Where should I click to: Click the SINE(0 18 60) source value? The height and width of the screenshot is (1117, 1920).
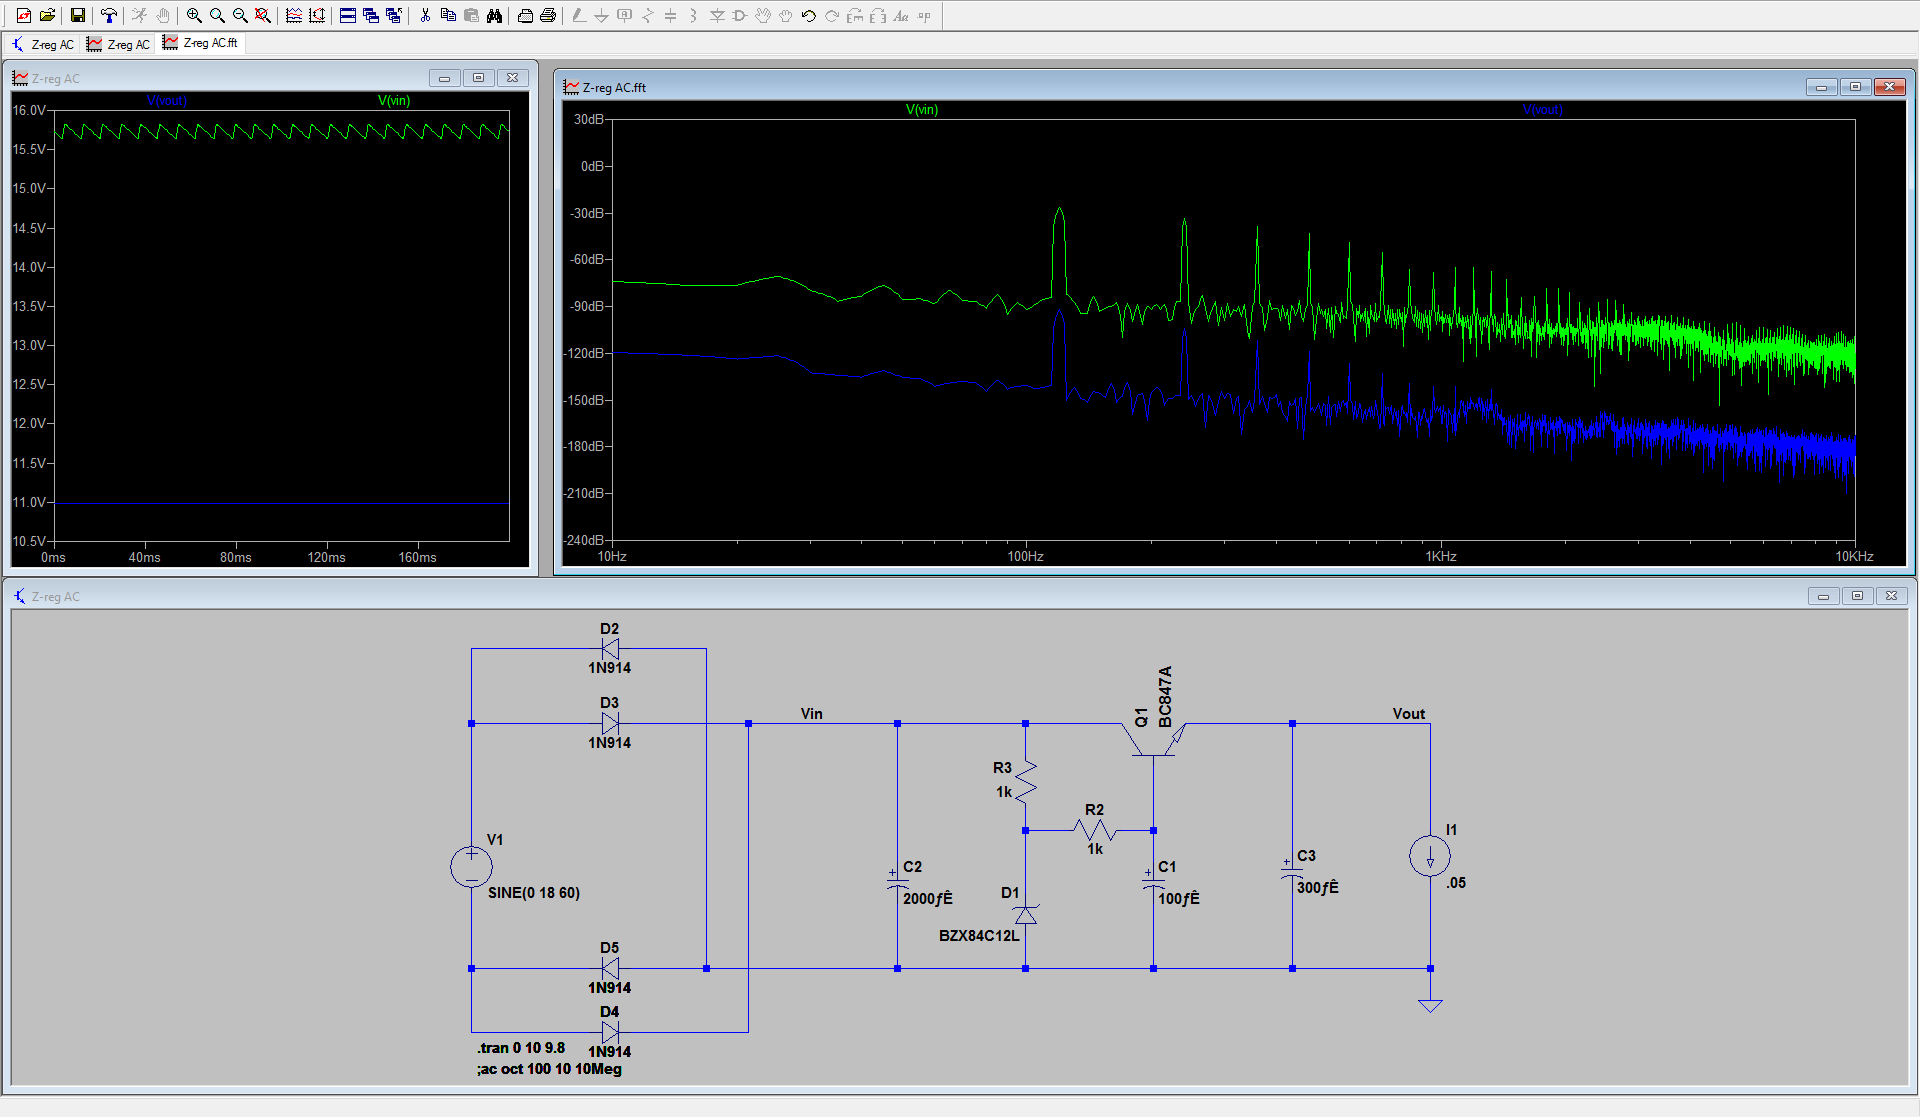(x=534, y=893)
